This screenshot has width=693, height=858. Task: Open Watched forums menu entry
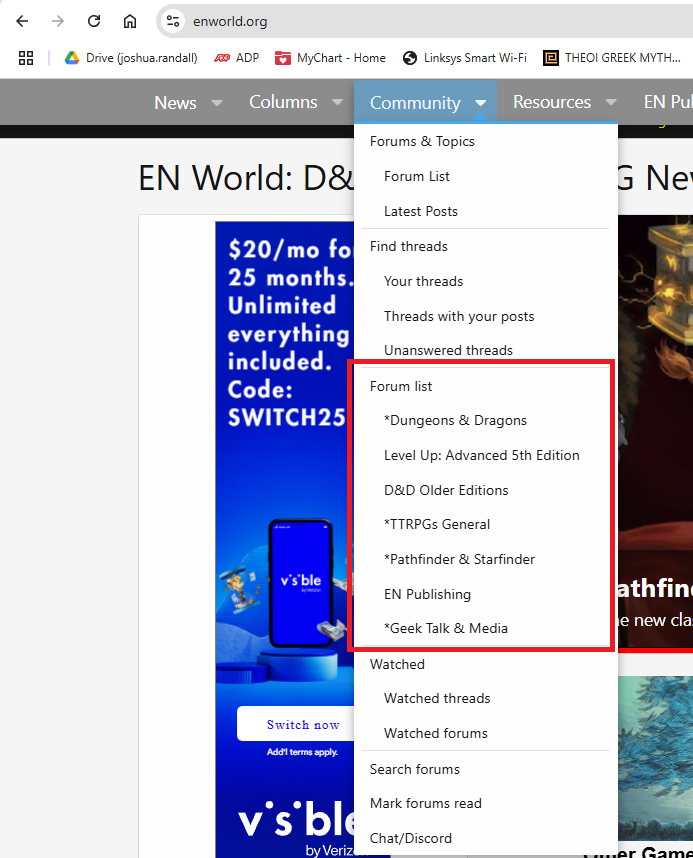pos(436,733)
